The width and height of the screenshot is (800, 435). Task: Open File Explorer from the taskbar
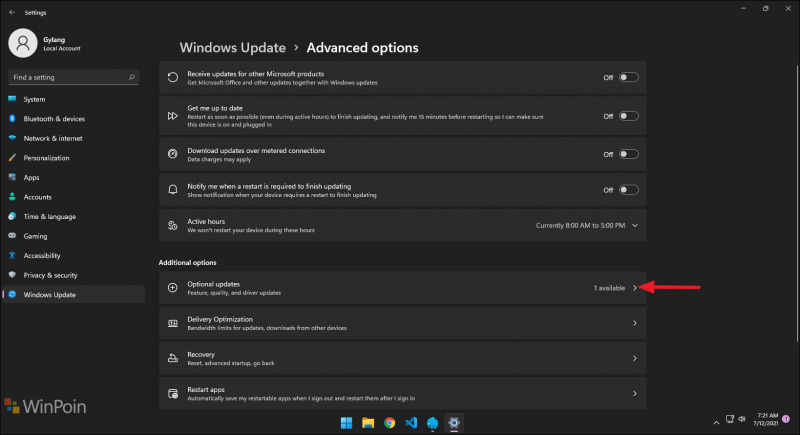pyautogui.click(x=368, y=423)
